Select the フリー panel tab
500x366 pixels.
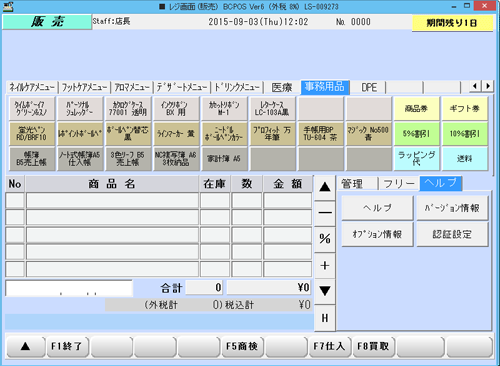pos(399,184)
